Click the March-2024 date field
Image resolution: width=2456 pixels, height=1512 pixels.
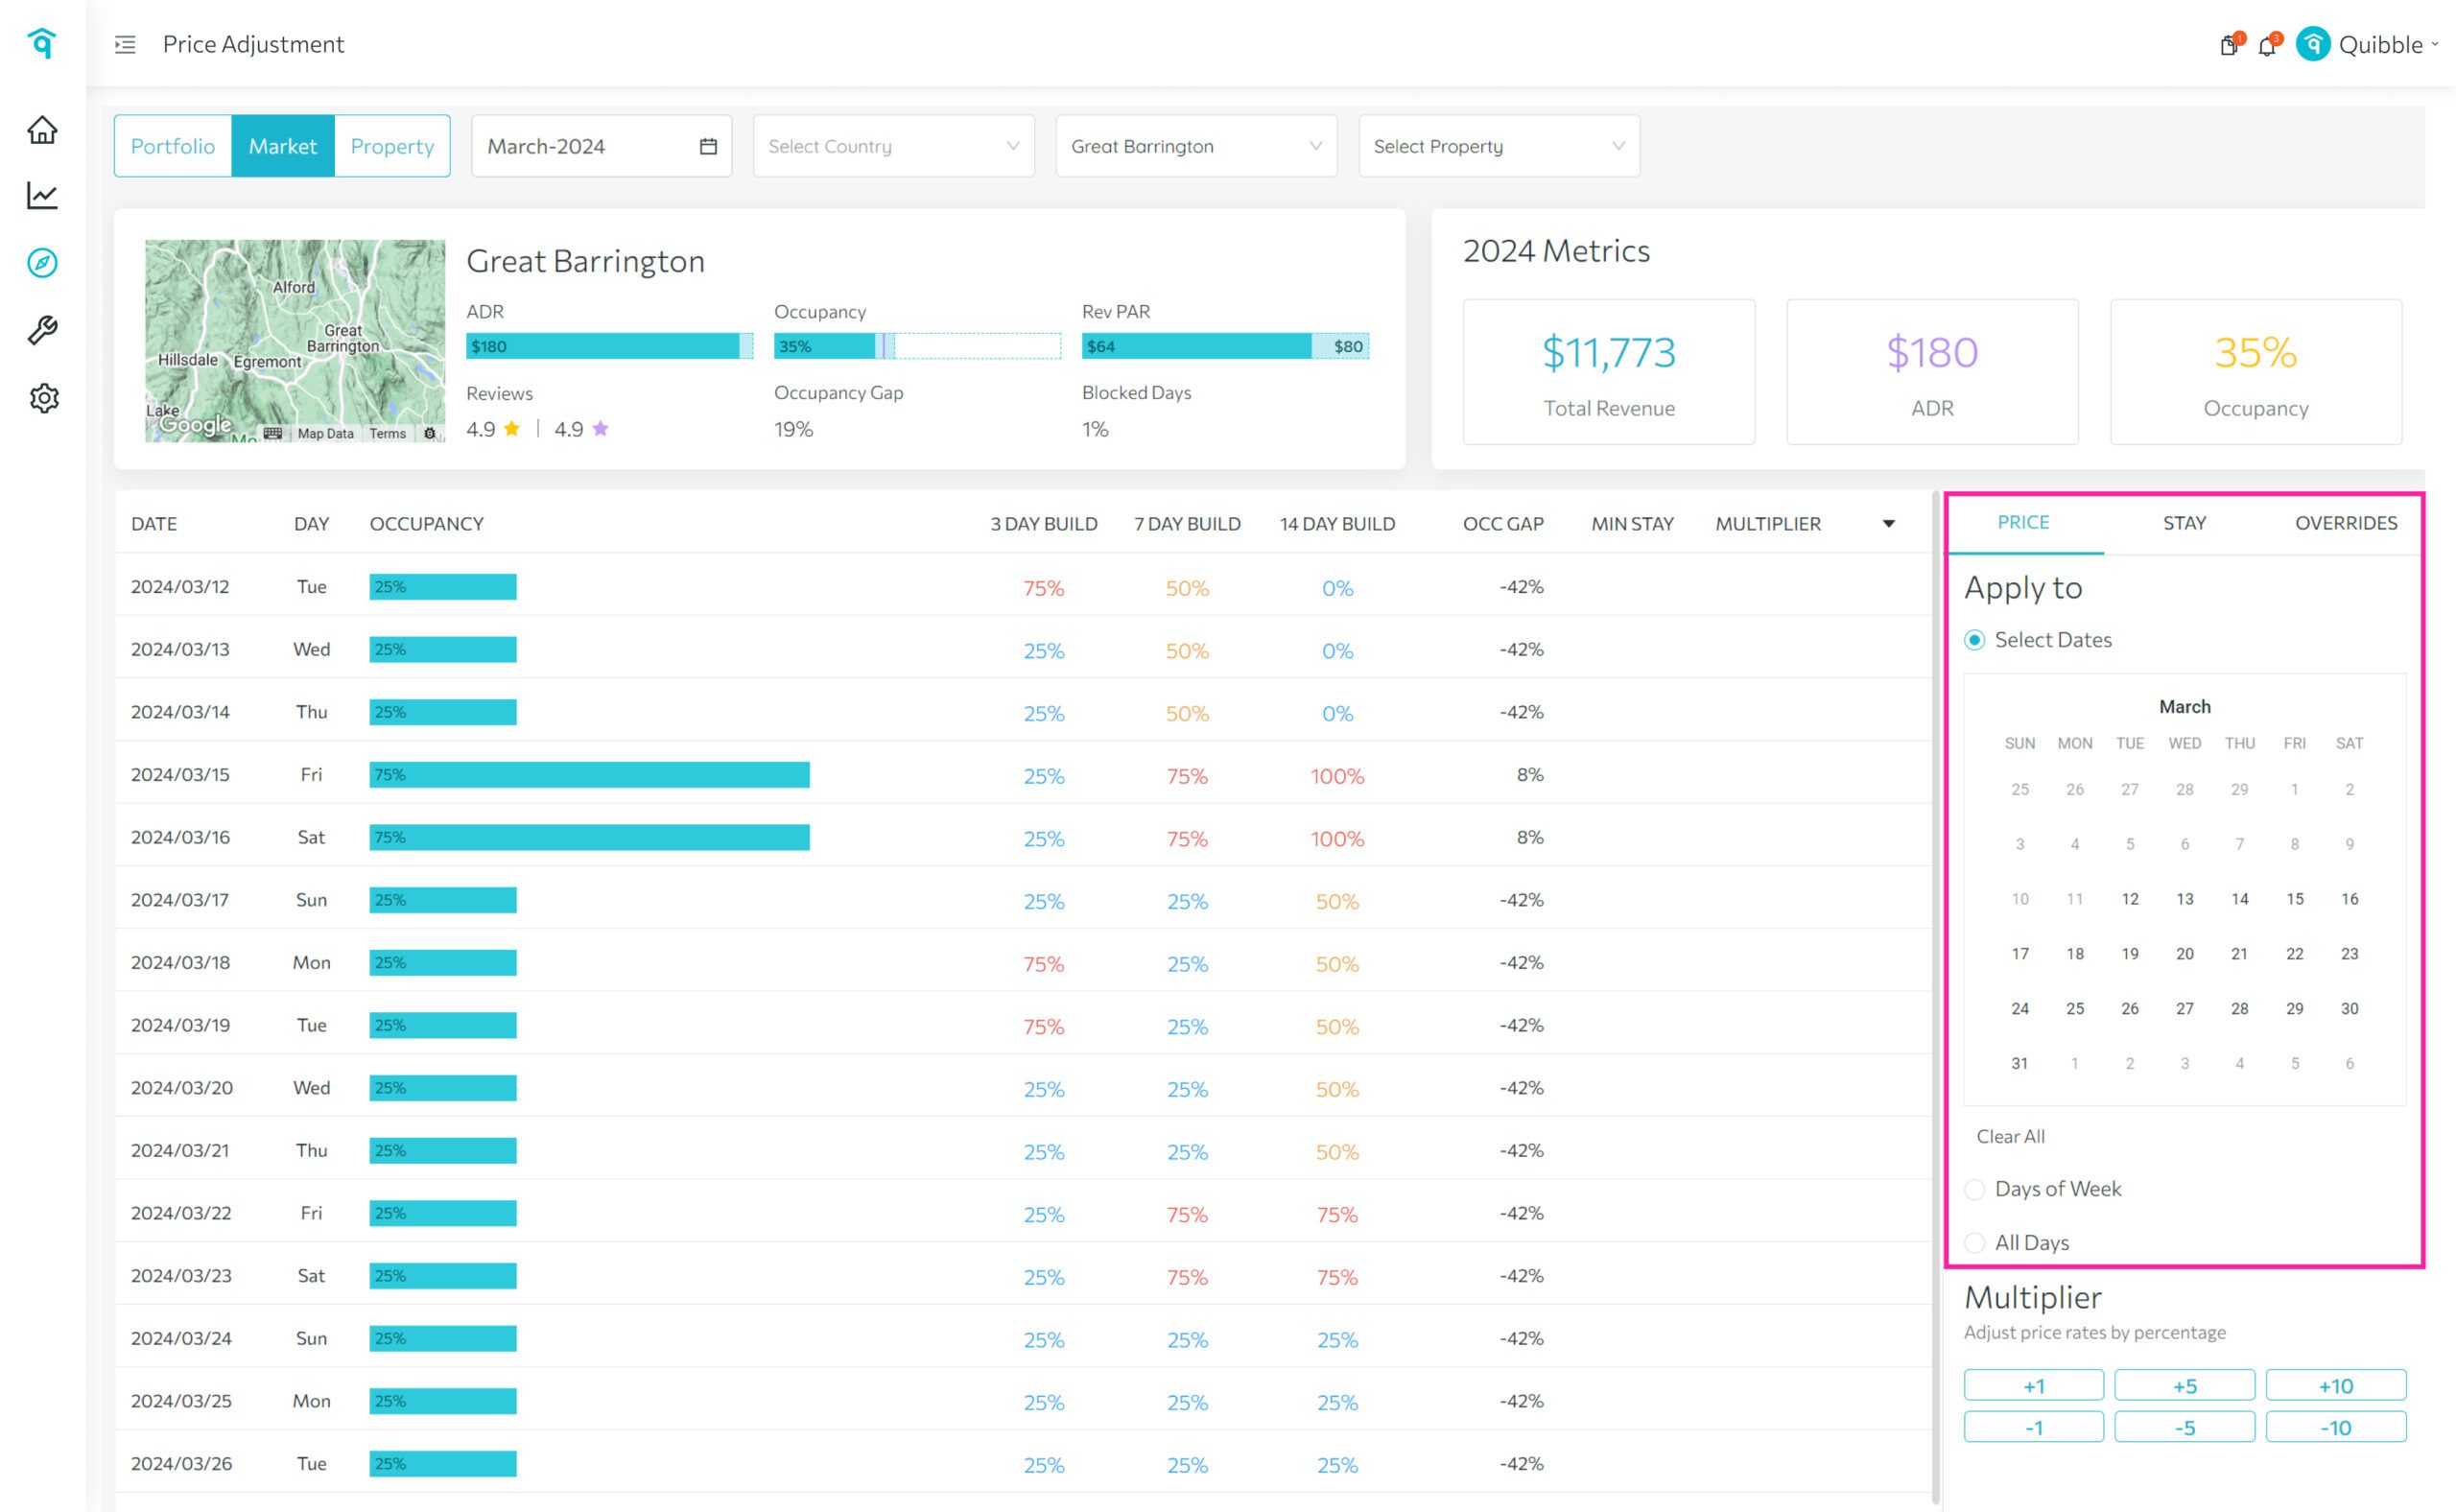pyautogui.click(x=601, y=146)
